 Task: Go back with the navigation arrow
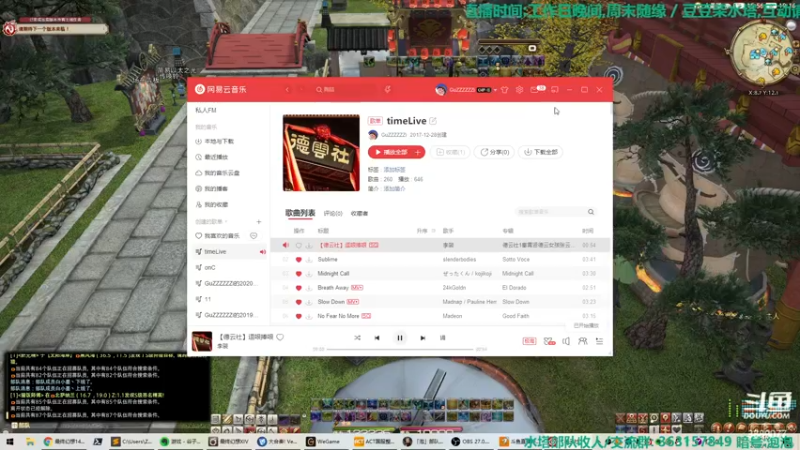click(x=287, y=89)
